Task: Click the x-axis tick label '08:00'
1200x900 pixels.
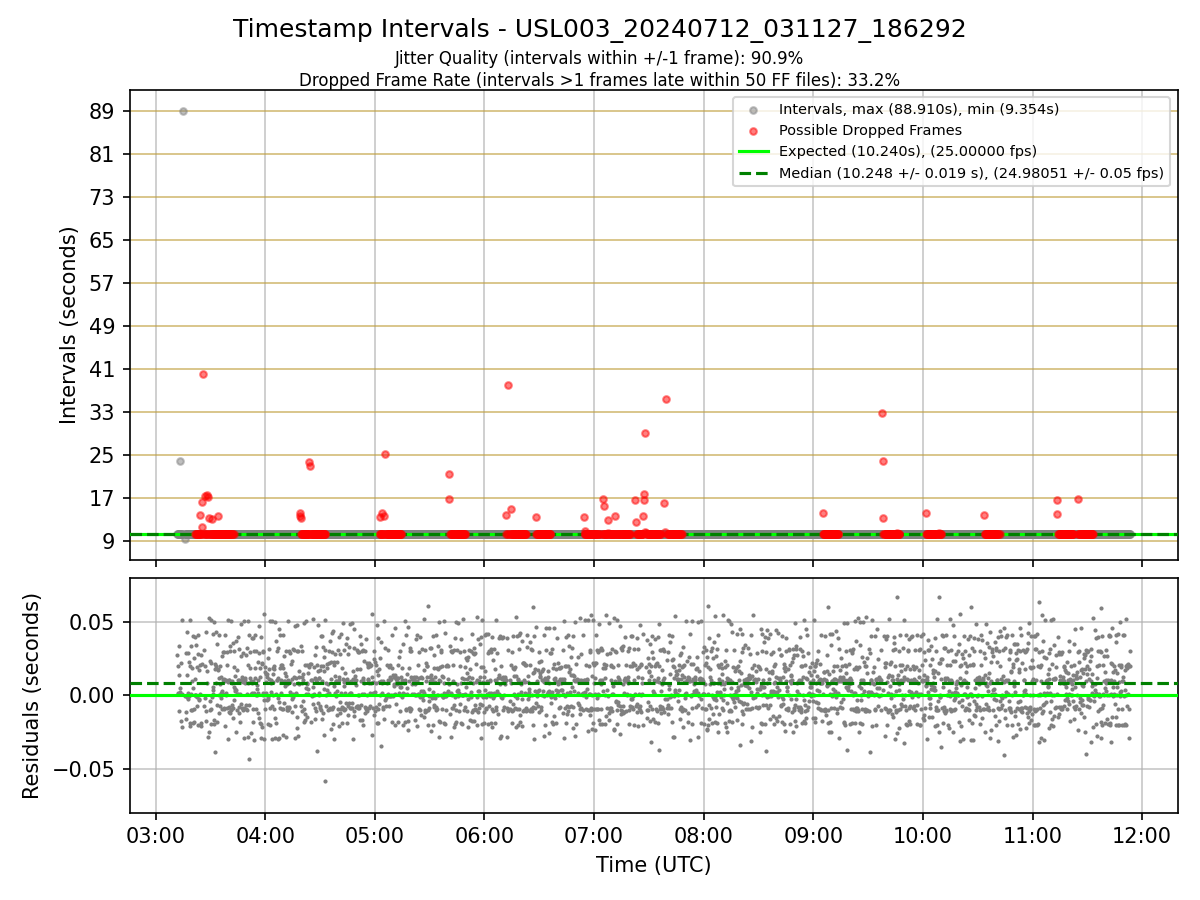Action: (x=704, y=836)
